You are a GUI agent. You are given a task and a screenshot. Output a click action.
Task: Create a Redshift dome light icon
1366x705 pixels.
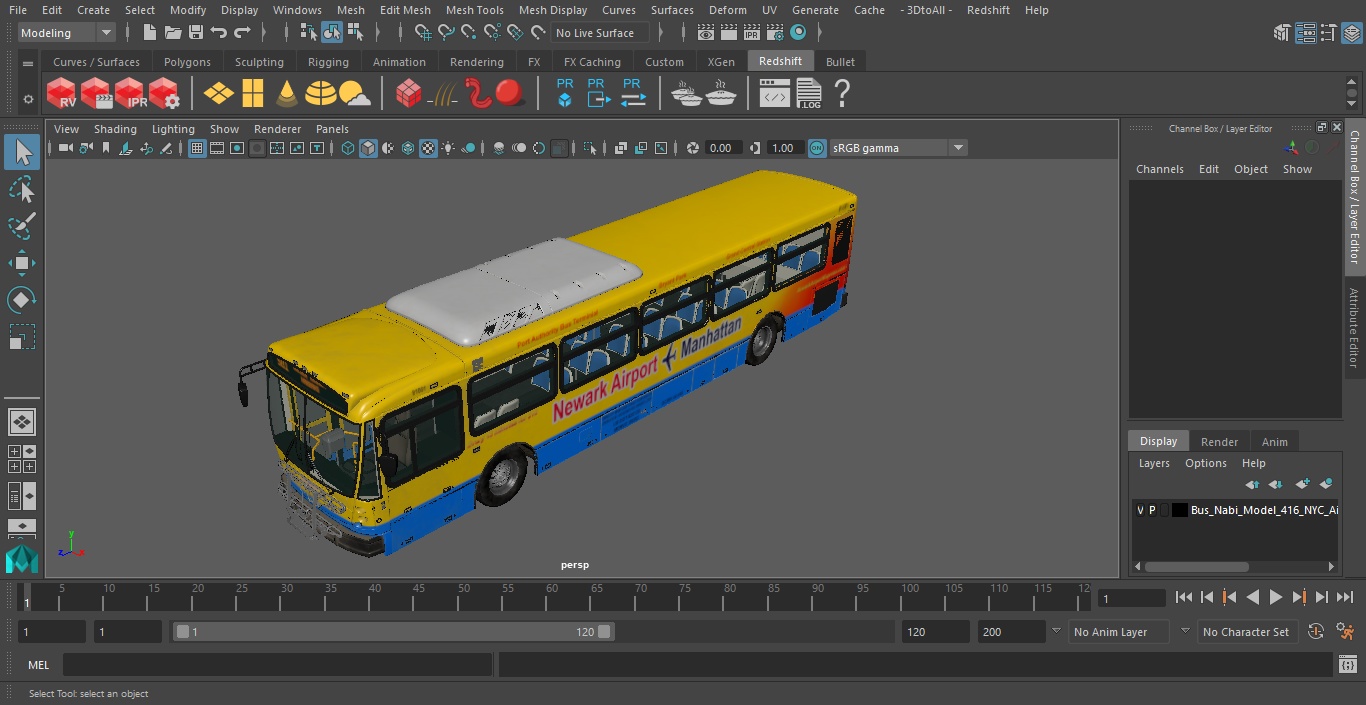point(321,94)
